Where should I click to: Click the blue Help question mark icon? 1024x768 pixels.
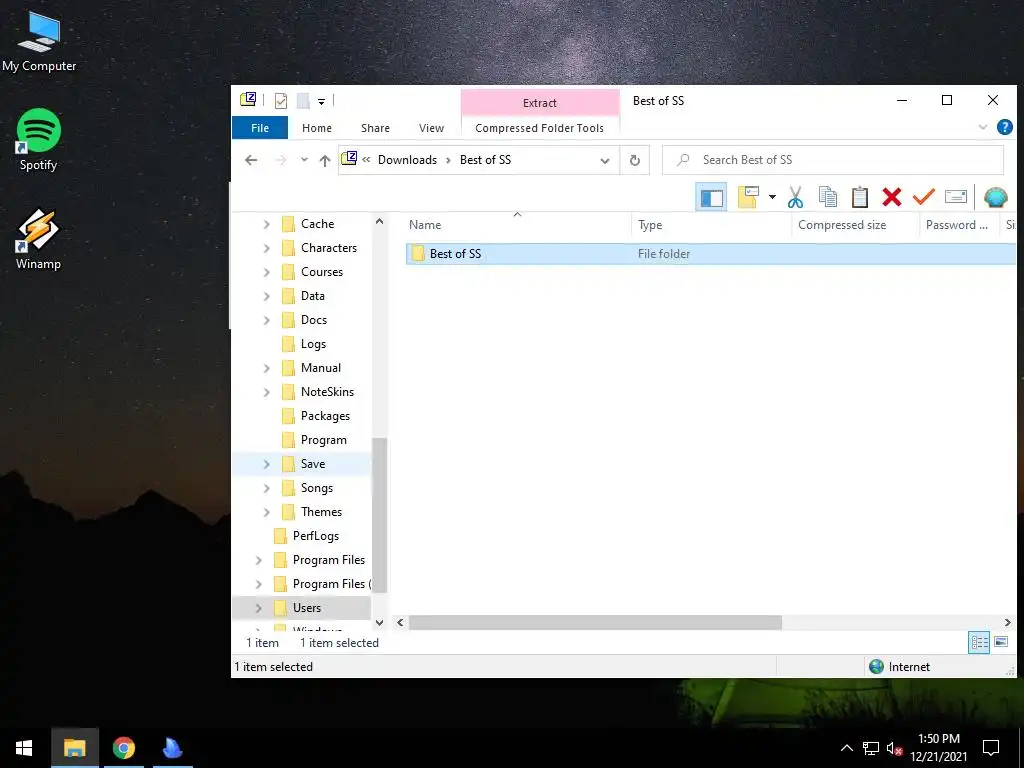[1004, 127]
